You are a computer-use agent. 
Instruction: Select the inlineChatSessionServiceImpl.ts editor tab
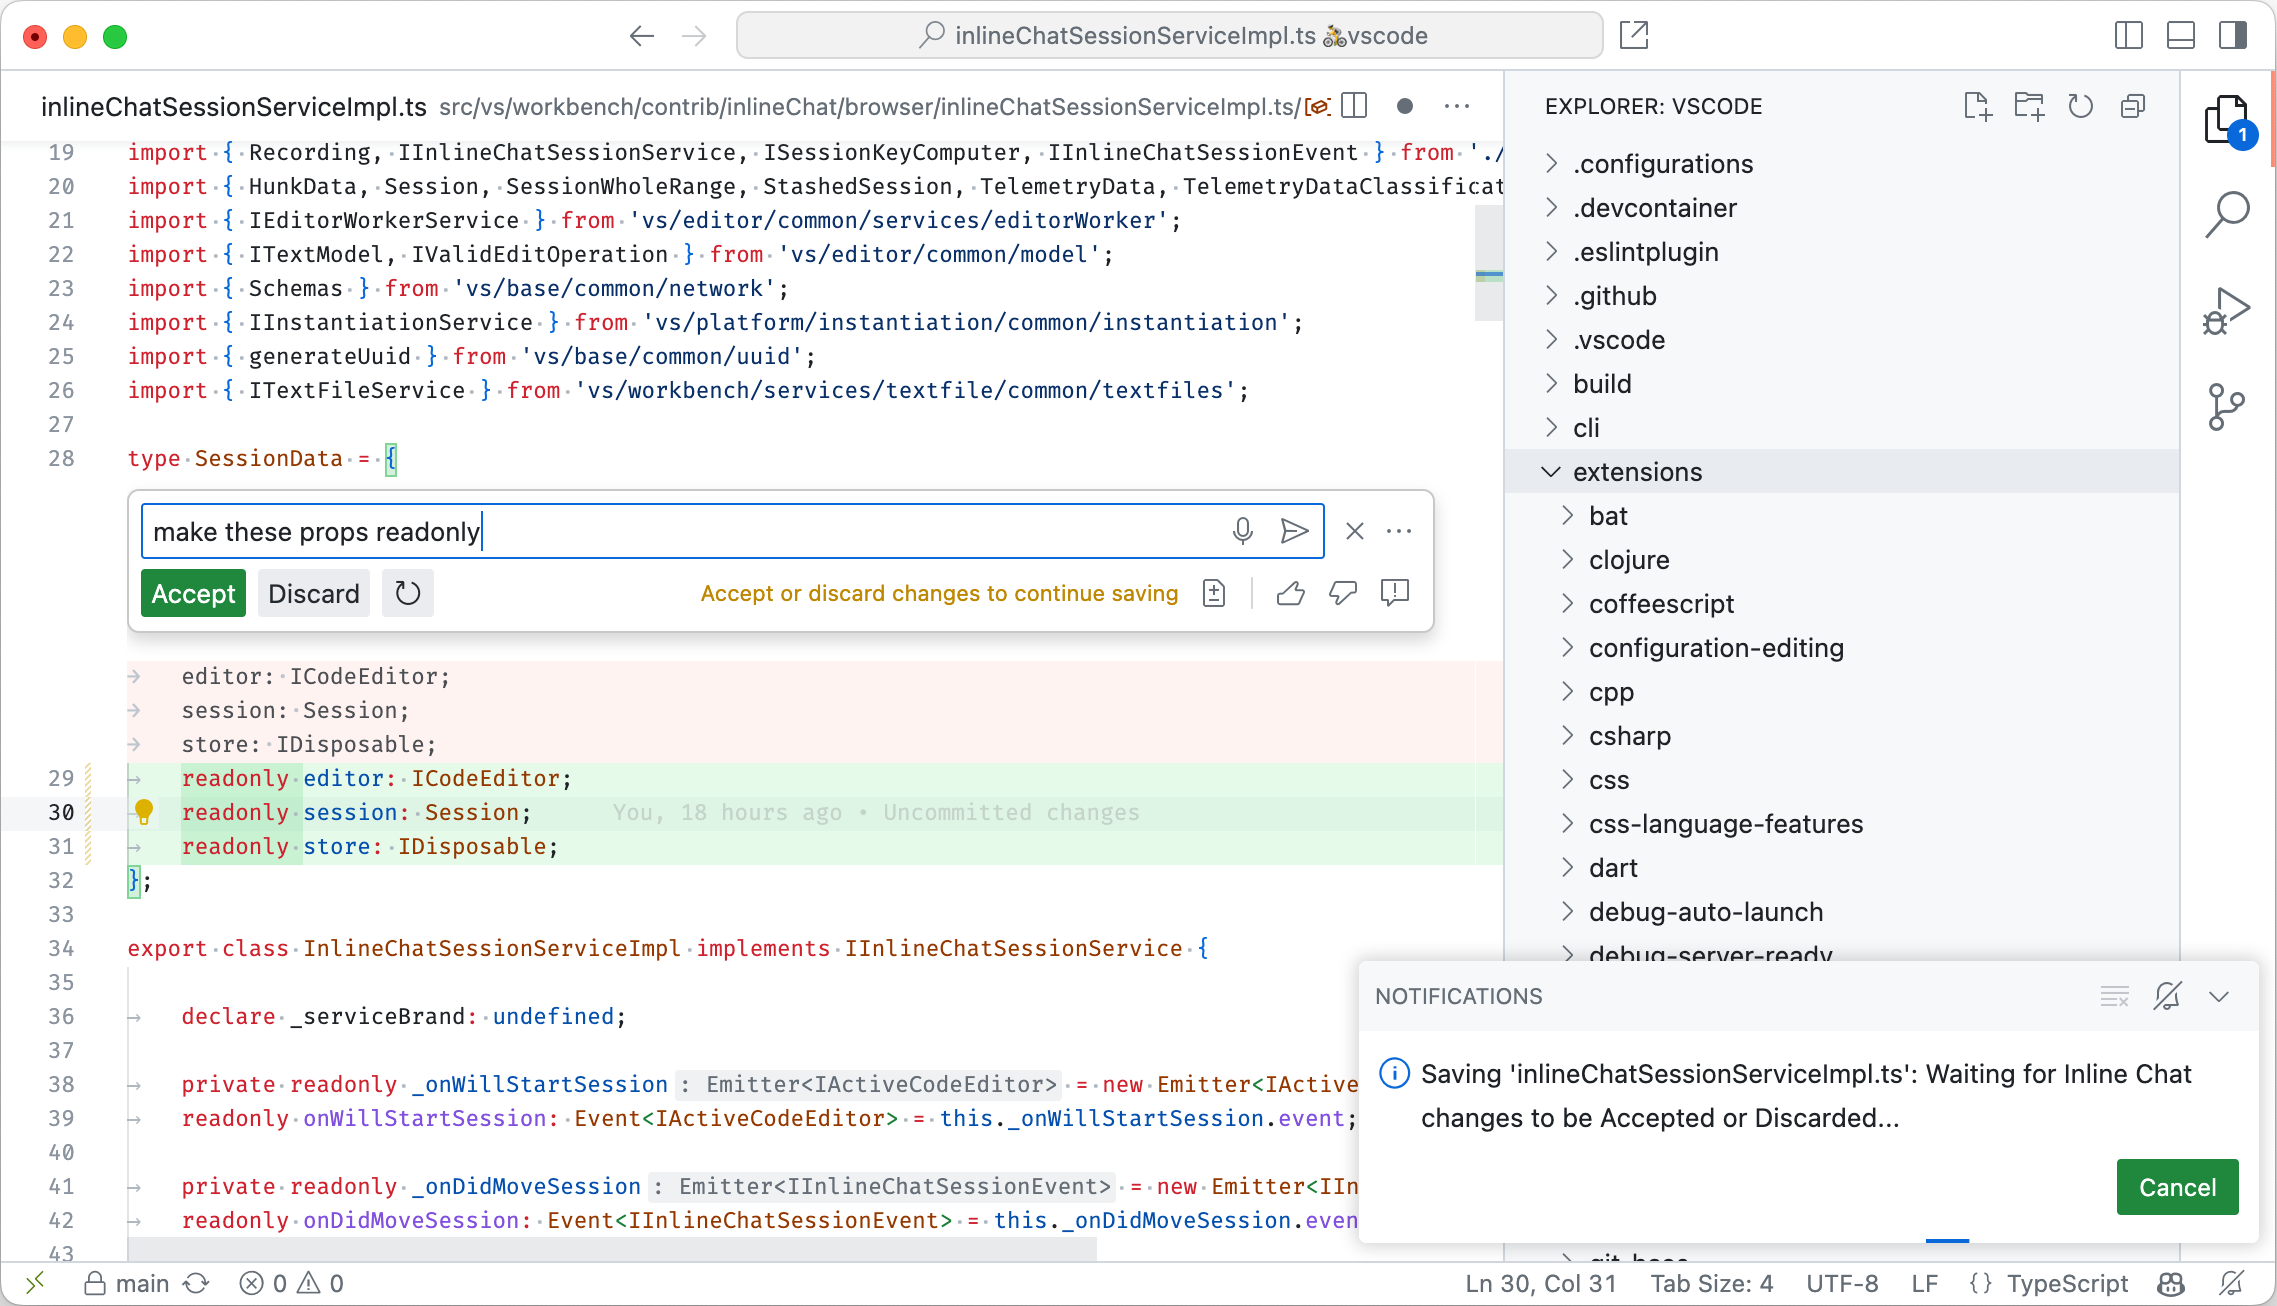234,106
